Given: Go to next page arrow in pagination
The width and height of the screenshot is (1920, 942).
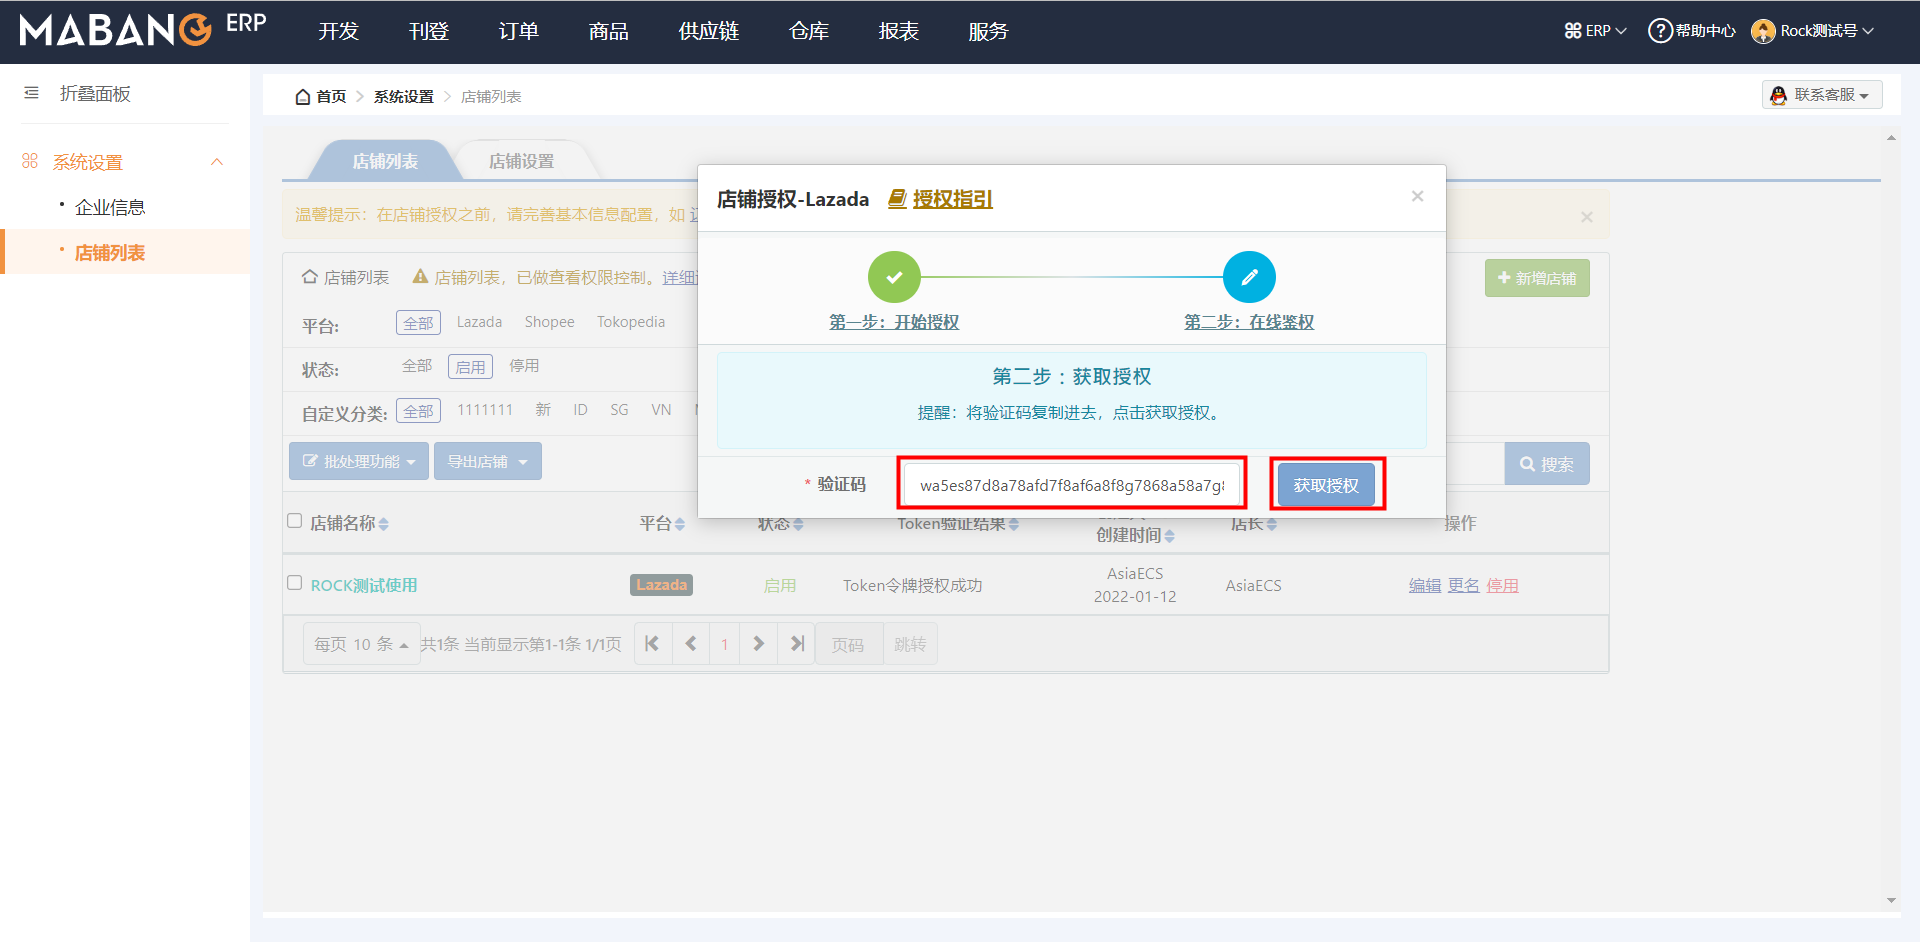Looking at the screenshot, I should (x=759, y=644).
